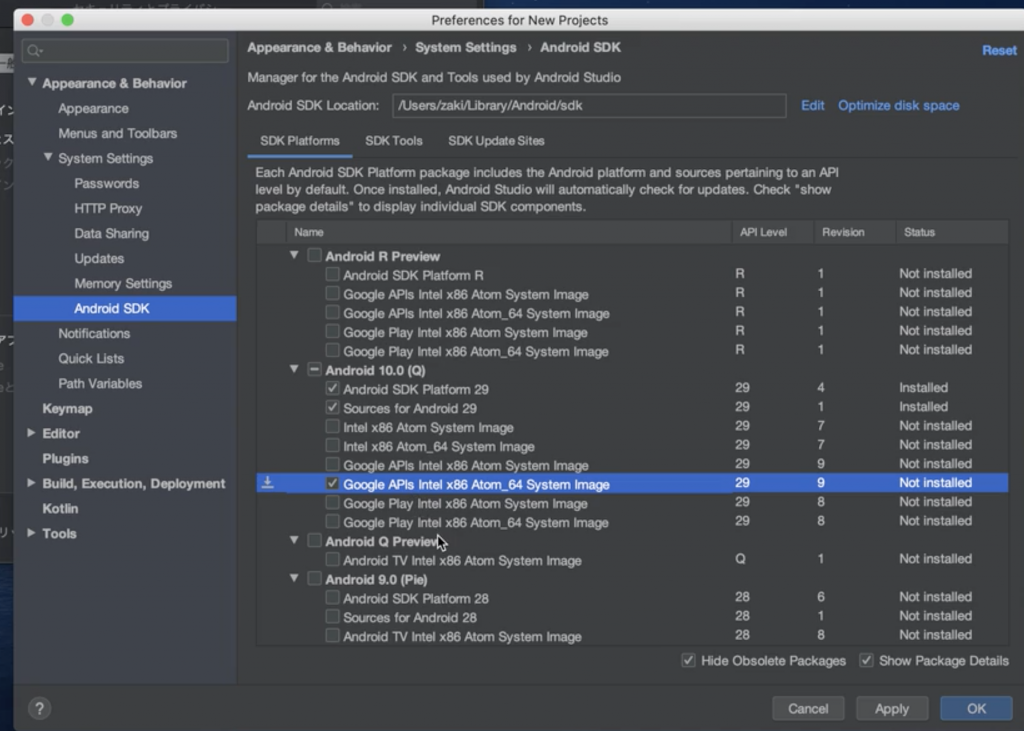This screenshot has height=731, width=1024.
Task: Collapse the Android 9.0 (Pie) group
Action: (294, 578)
